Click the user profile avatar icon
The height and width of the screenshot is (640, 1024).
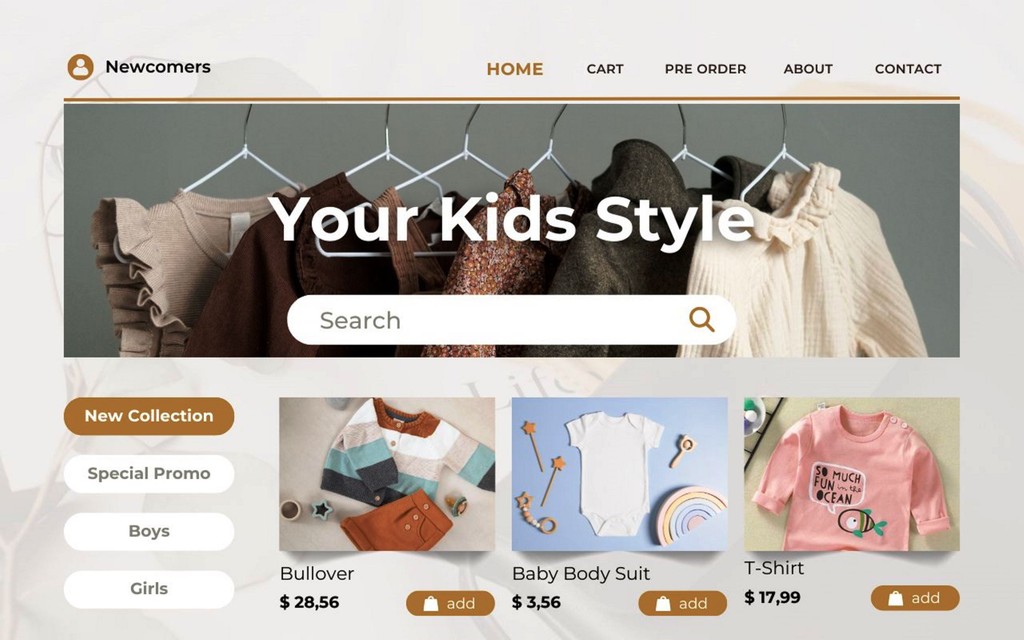[x=80, y=67]
